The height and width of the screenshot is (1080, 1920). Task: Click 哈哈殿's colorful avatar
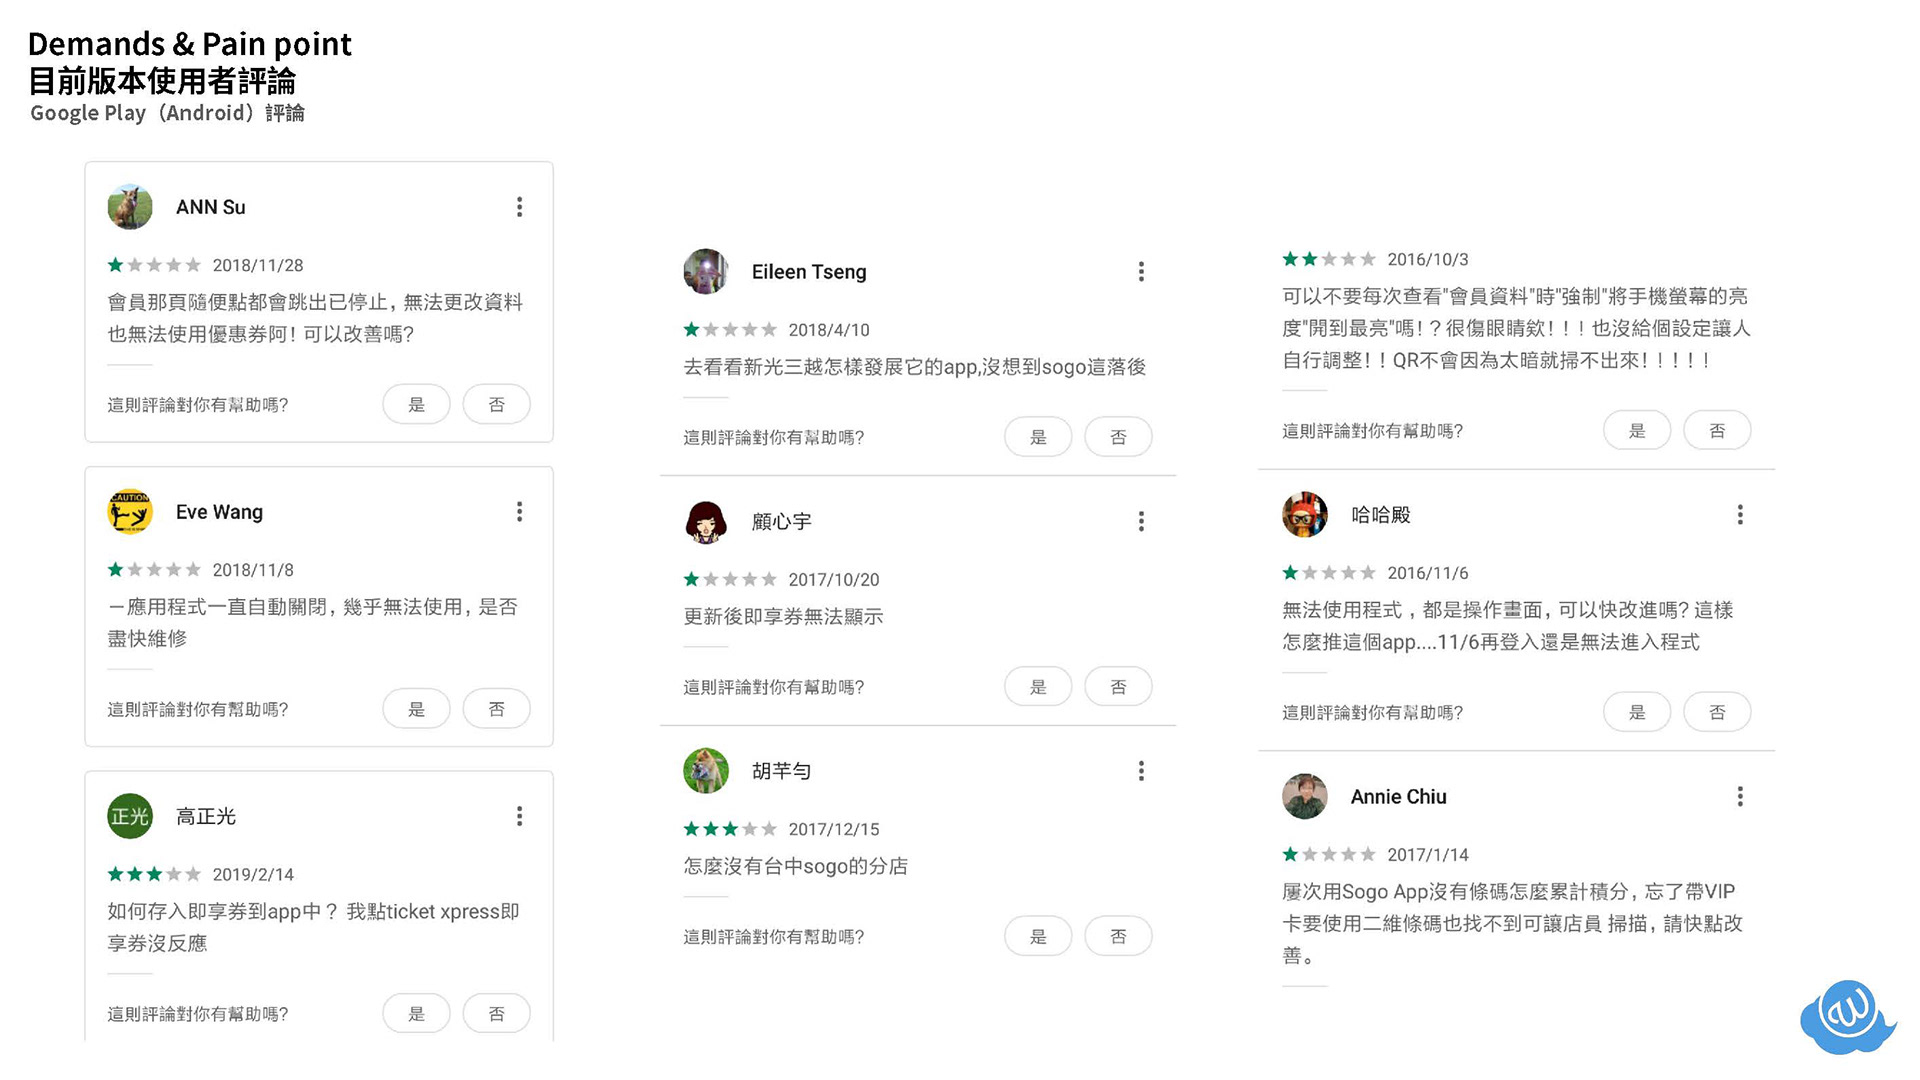1305,515
